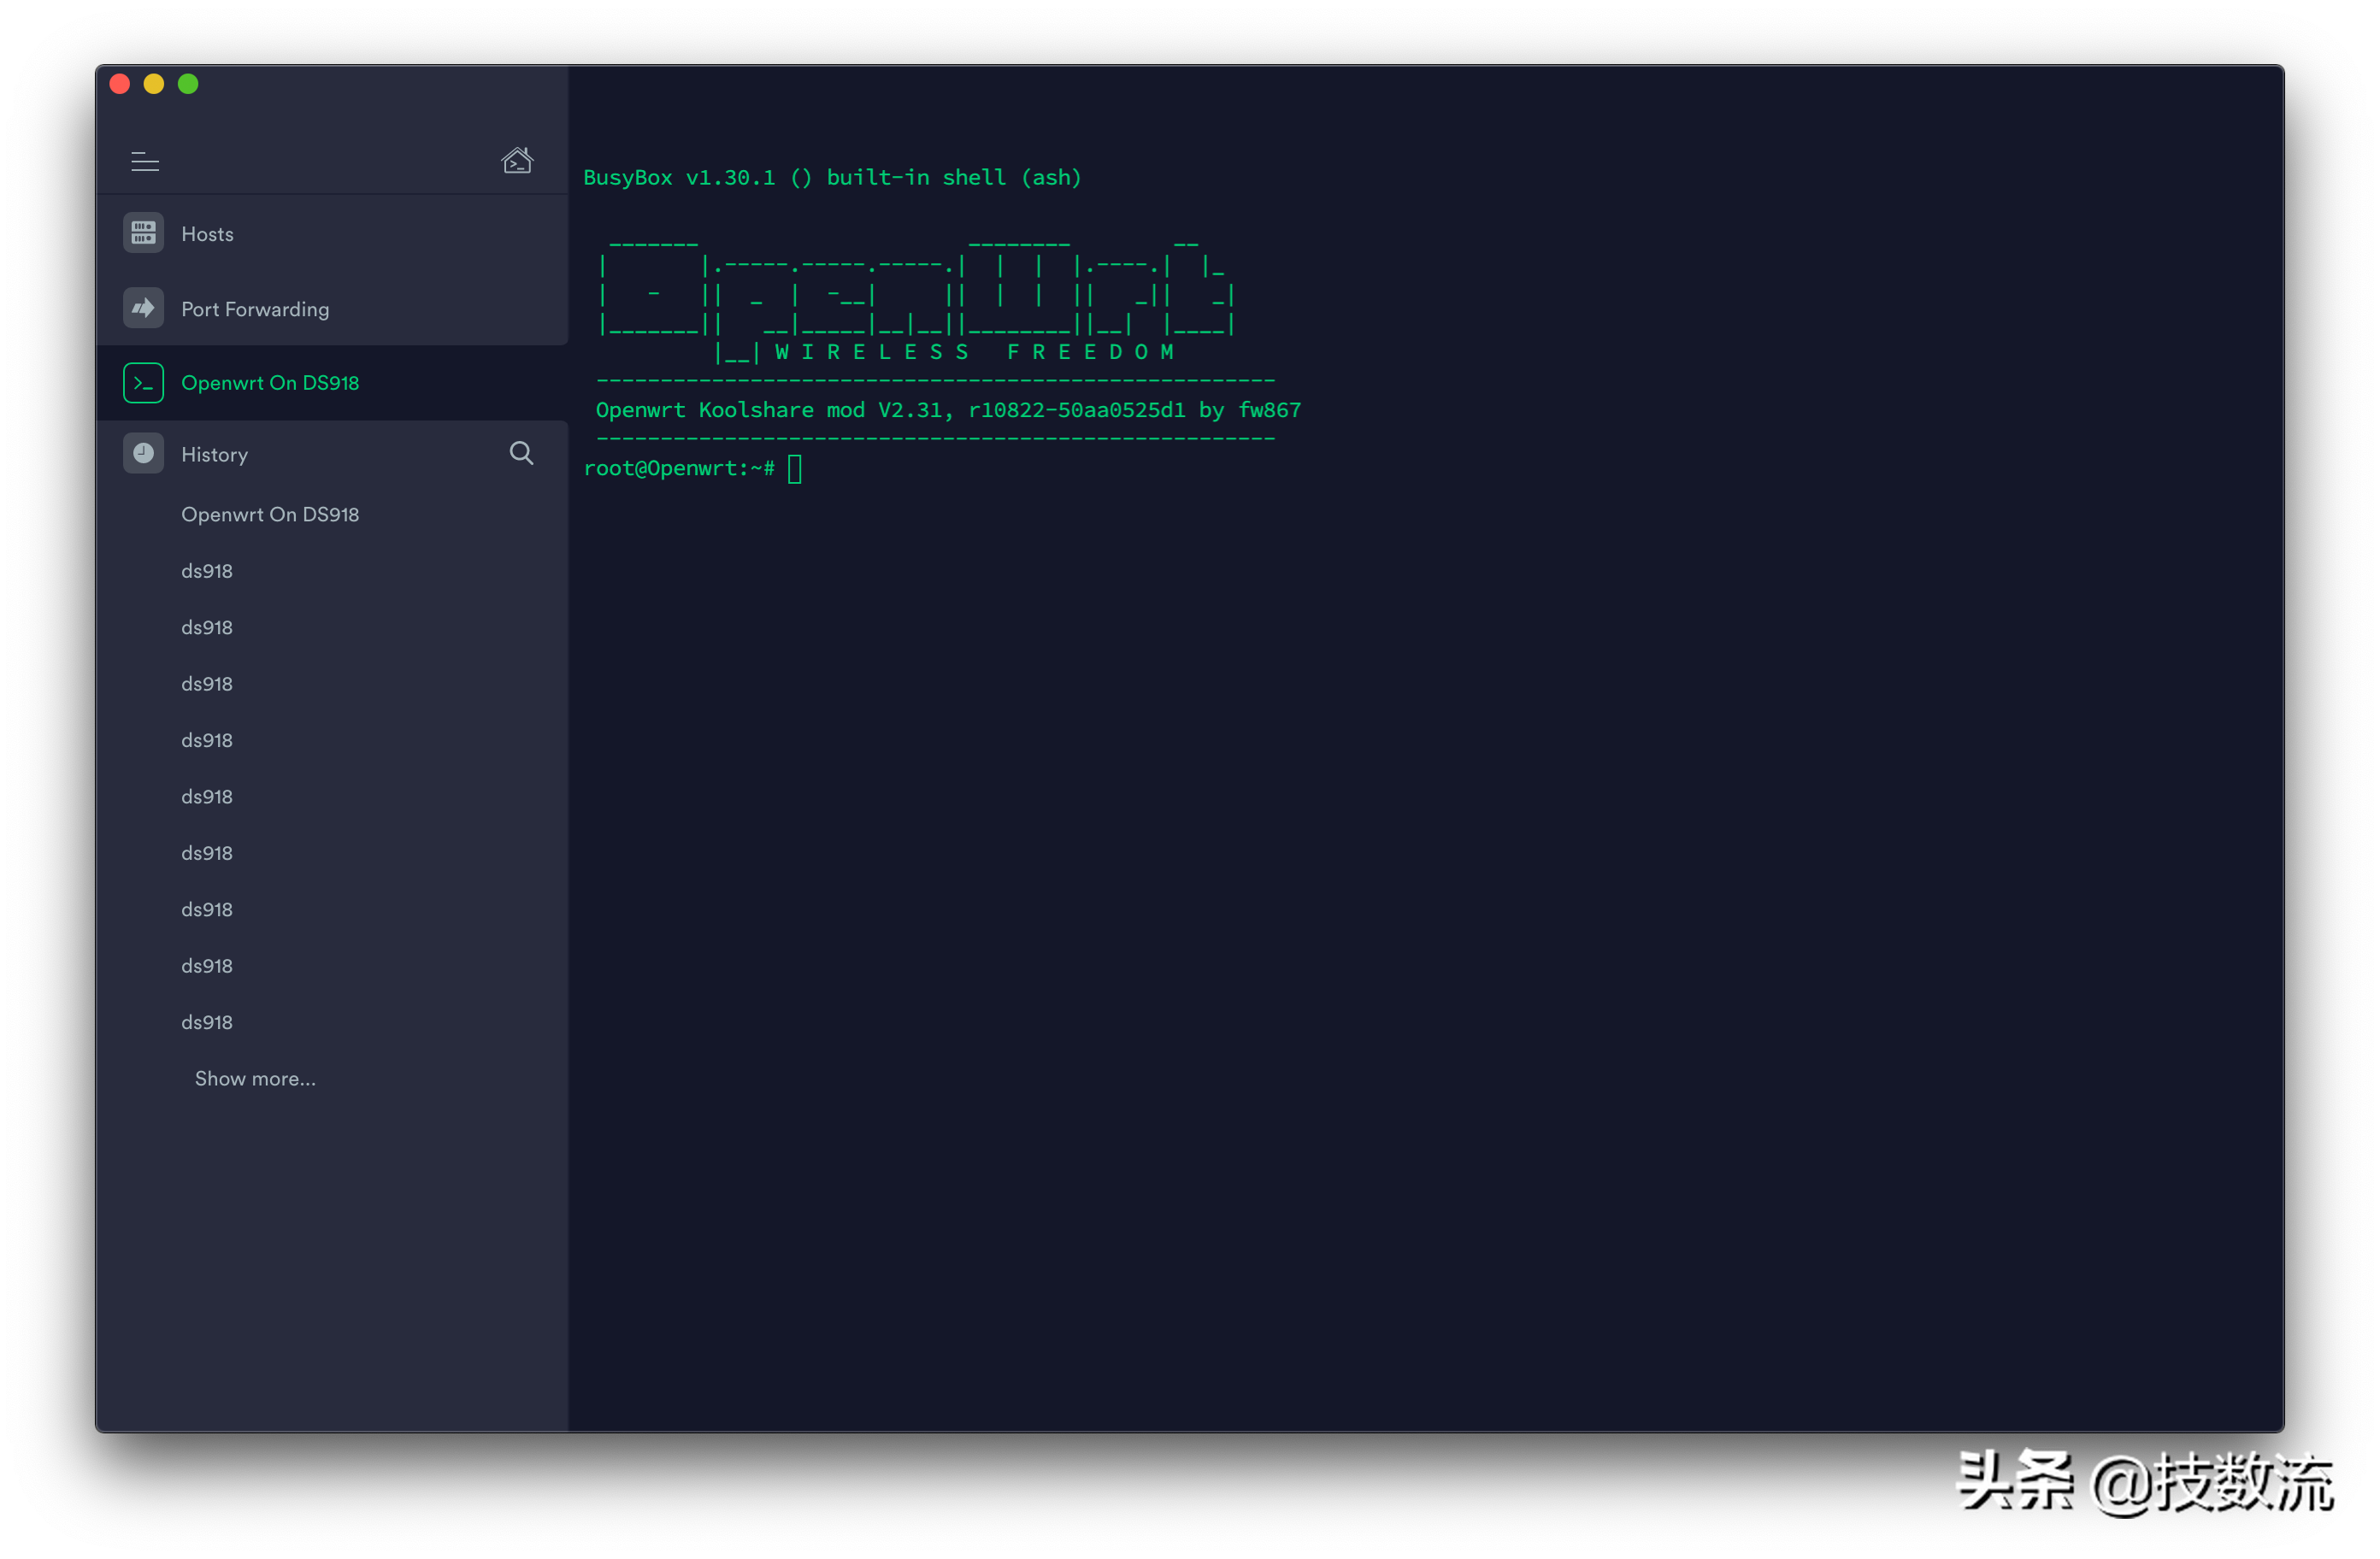Open the fifth ds918 history entry

click(207, 797)
